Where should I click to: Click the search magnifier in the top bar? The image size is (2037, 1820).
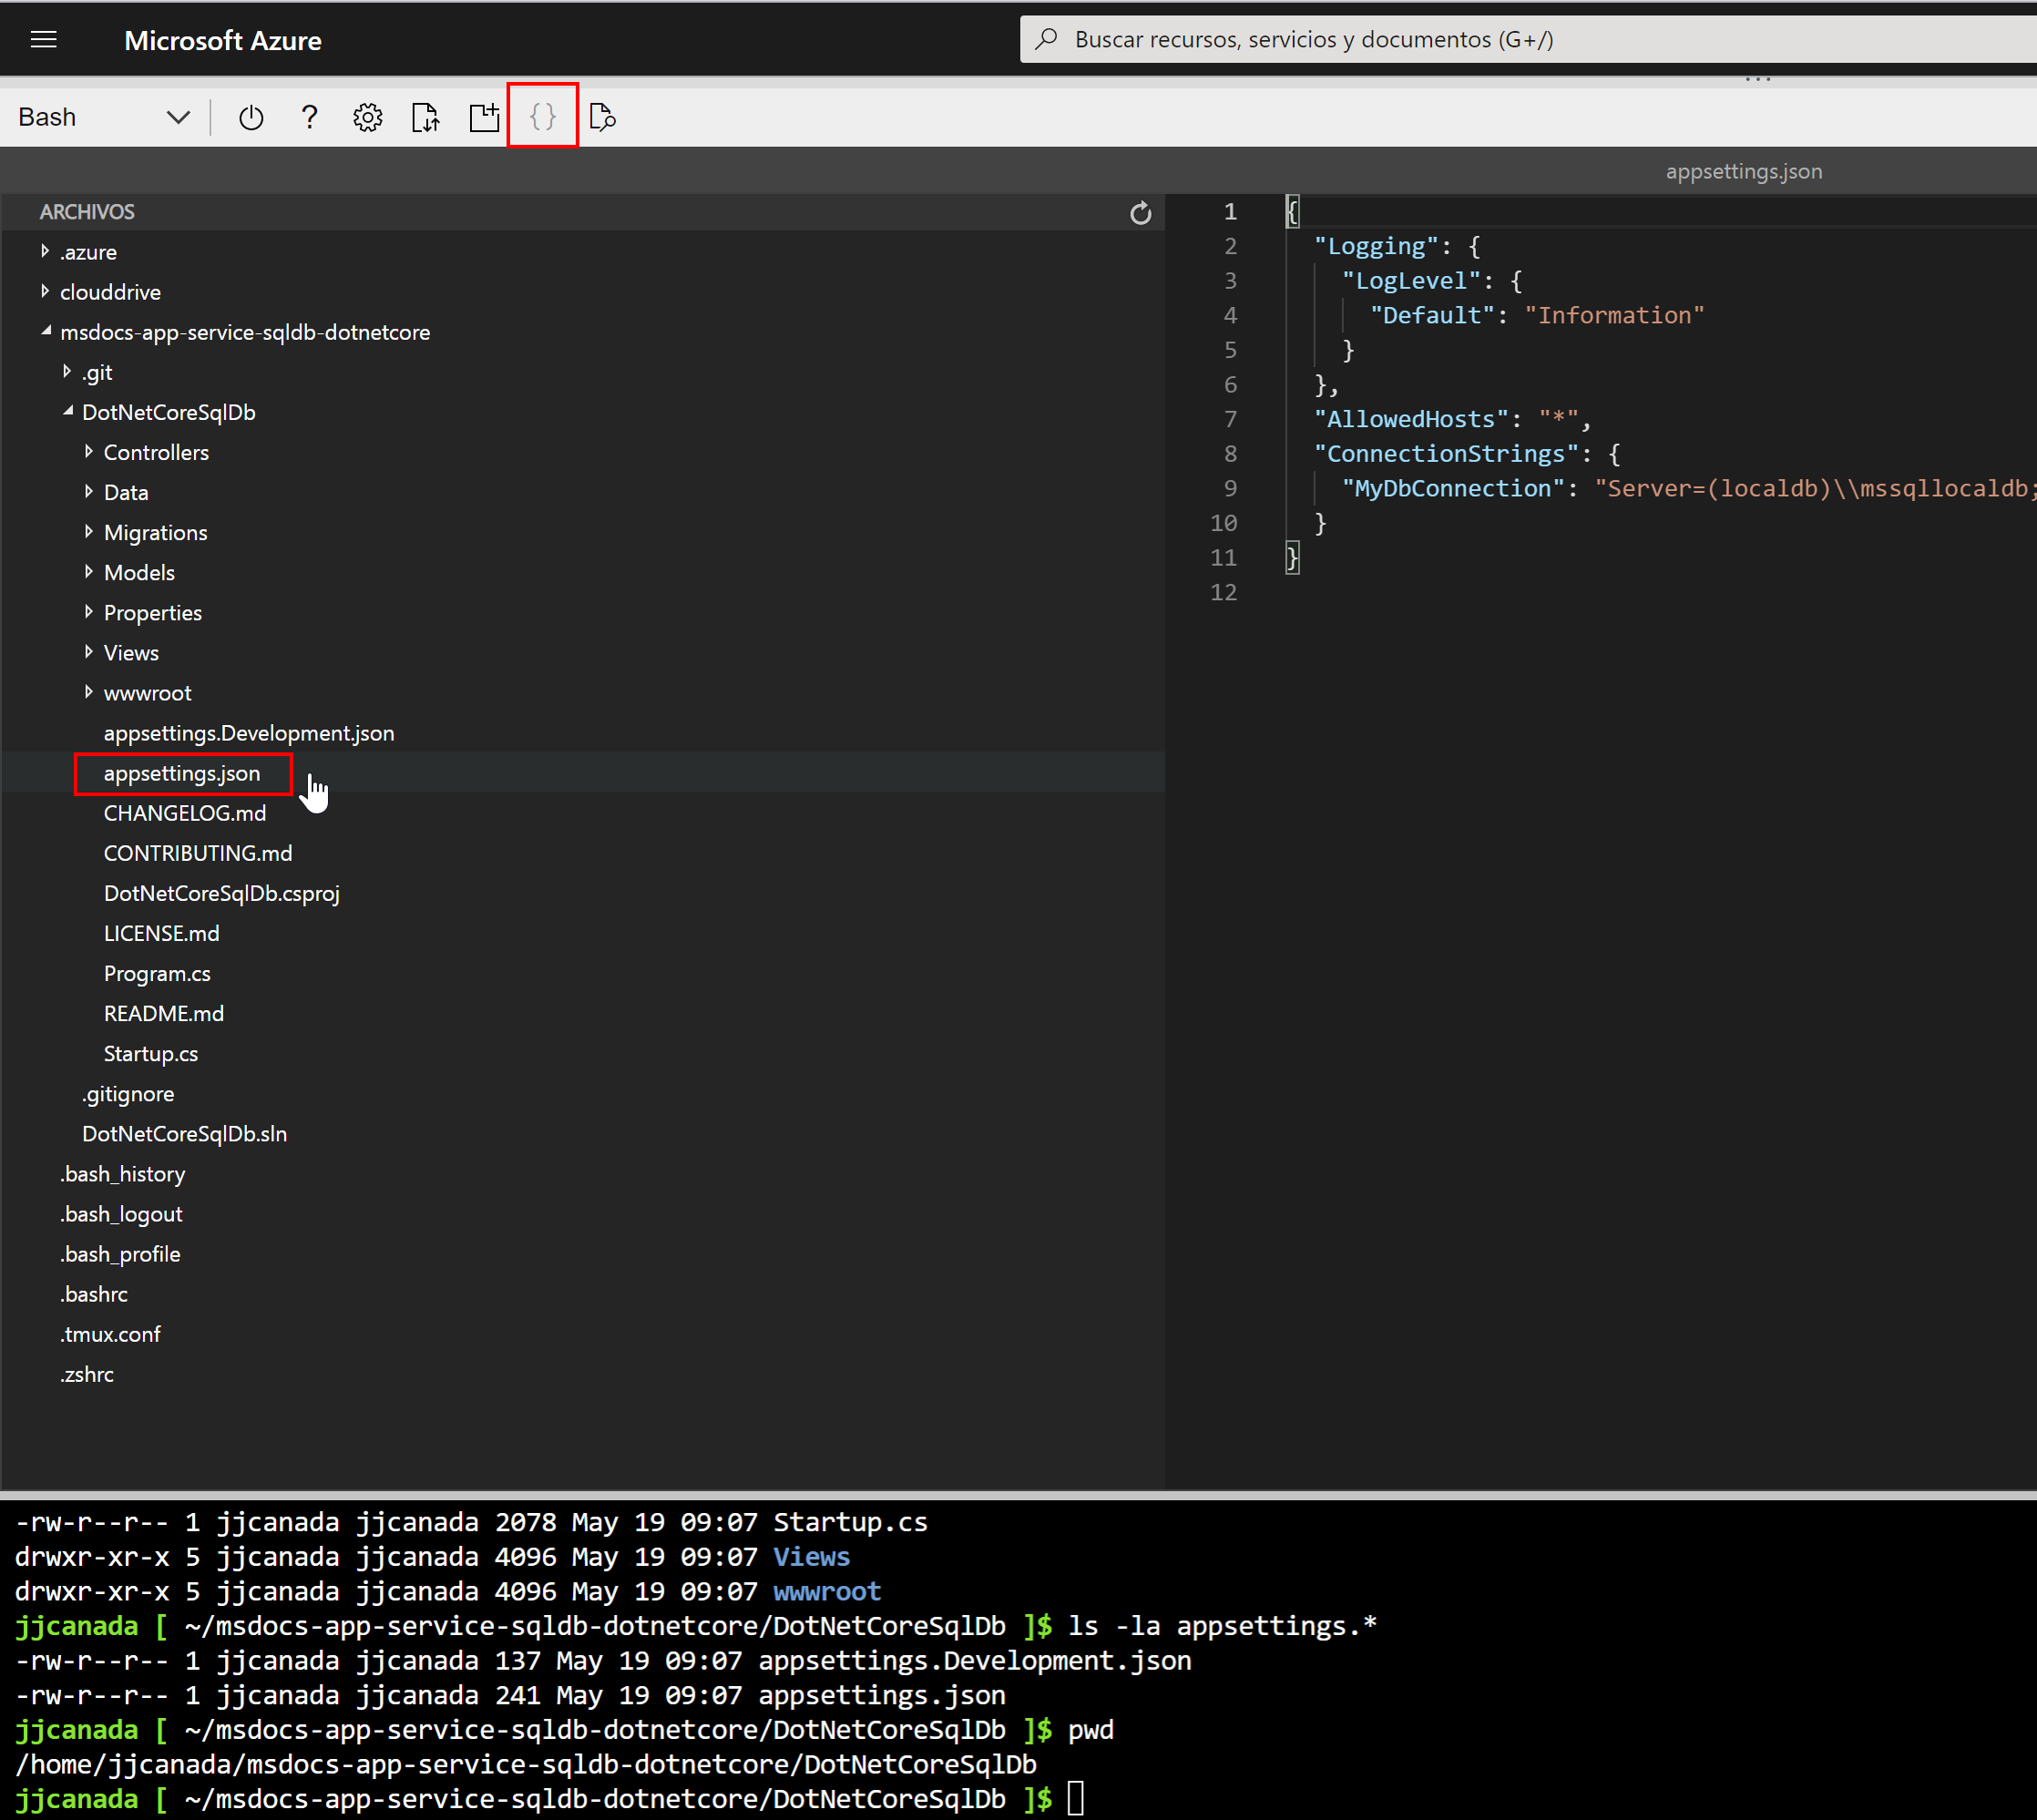tap(1046, 39)
